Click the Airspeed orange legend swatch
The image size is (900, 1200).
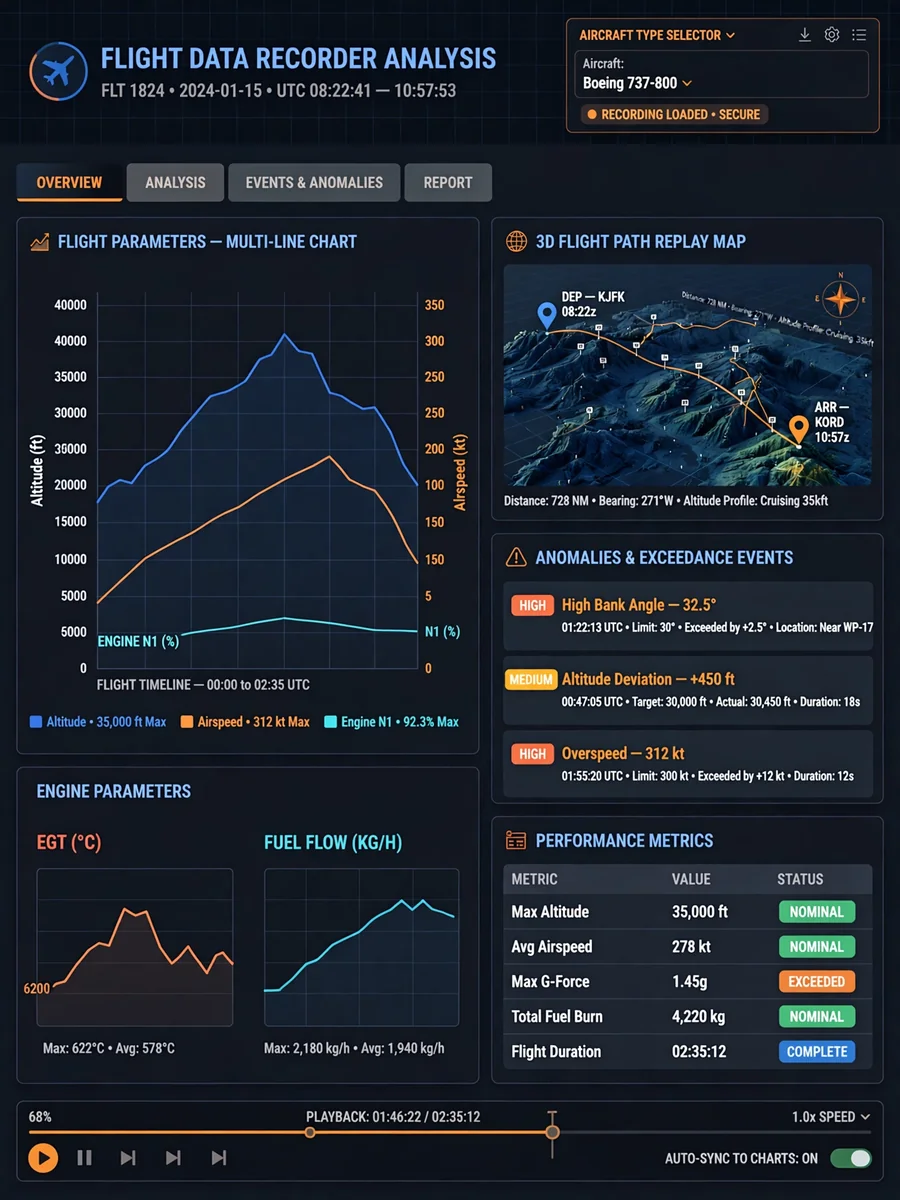tap(187, 722)
